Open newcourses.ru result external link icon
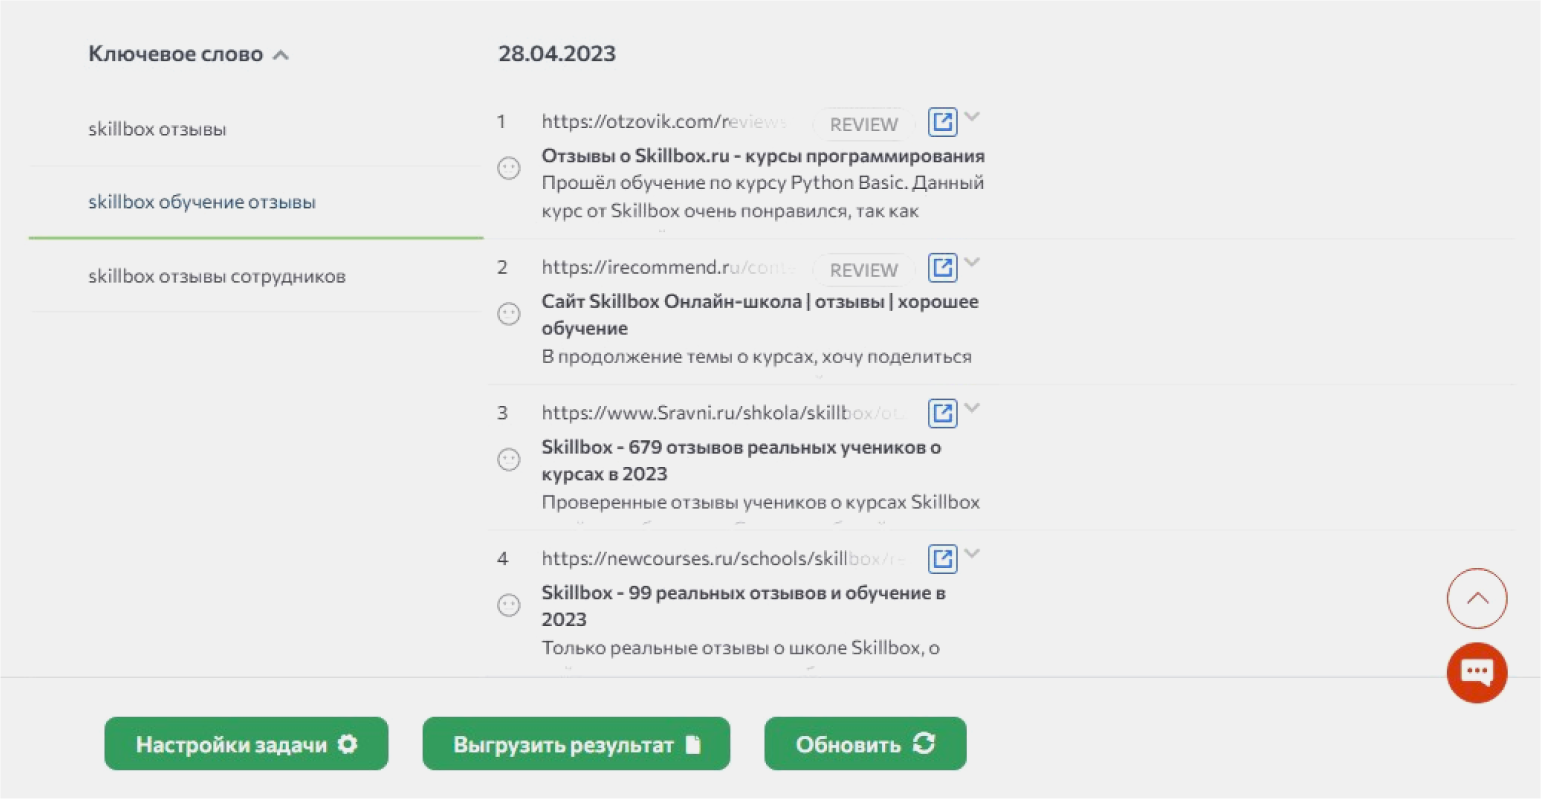Screen dimensions: 1541x799 pyautogui.click(x=942, y=559)
